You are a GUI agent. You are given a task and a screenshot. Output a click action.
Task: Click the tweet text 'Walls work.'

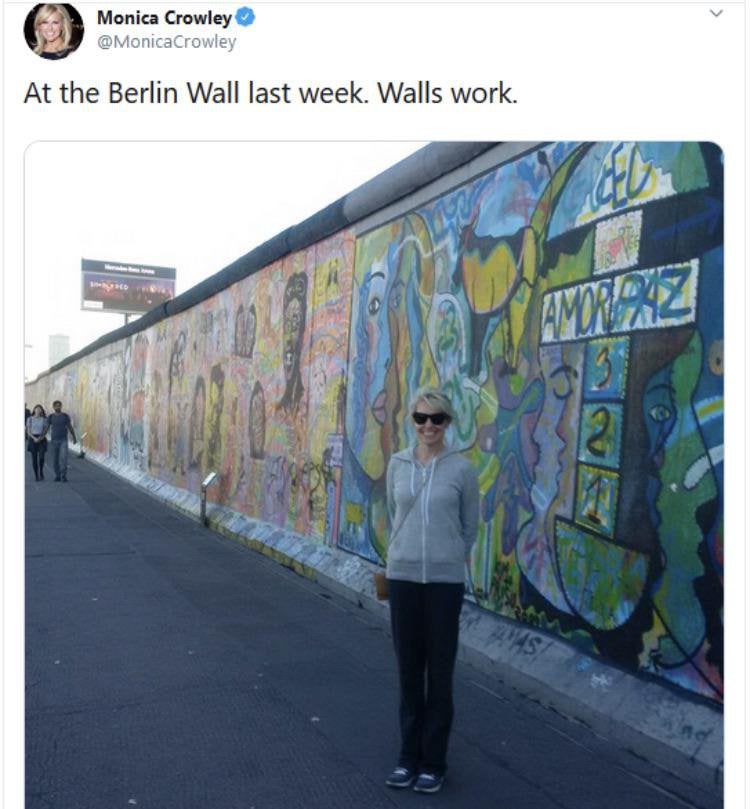447,93
